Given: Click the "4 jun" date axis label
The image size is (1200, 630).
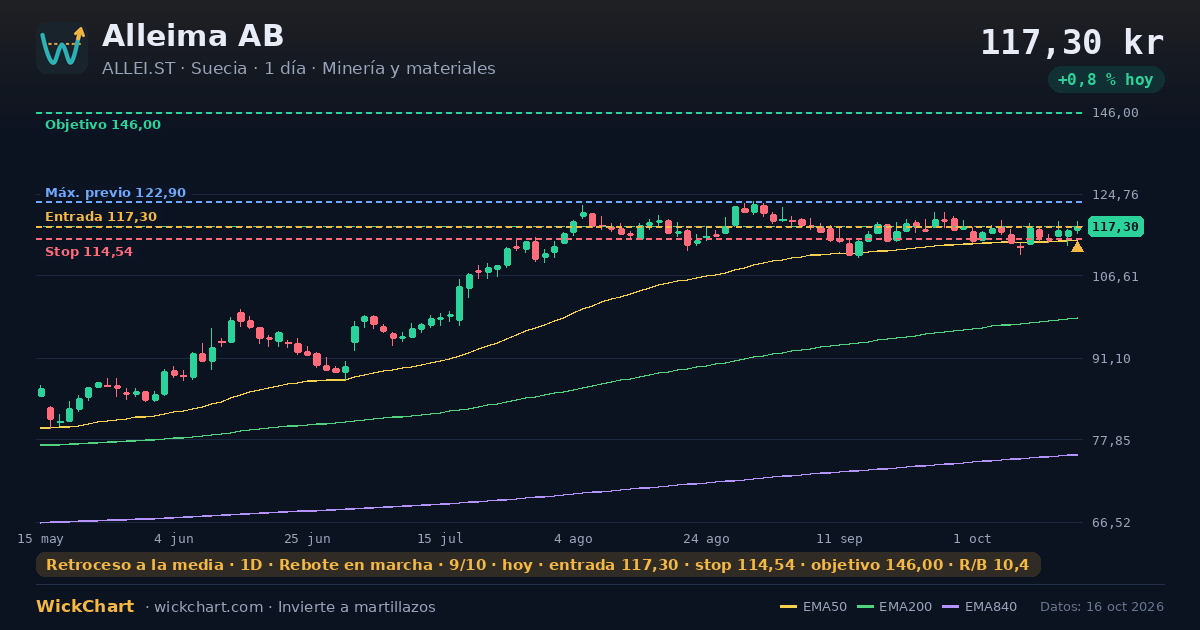Looking at the screenshot, I should (174, 538).
